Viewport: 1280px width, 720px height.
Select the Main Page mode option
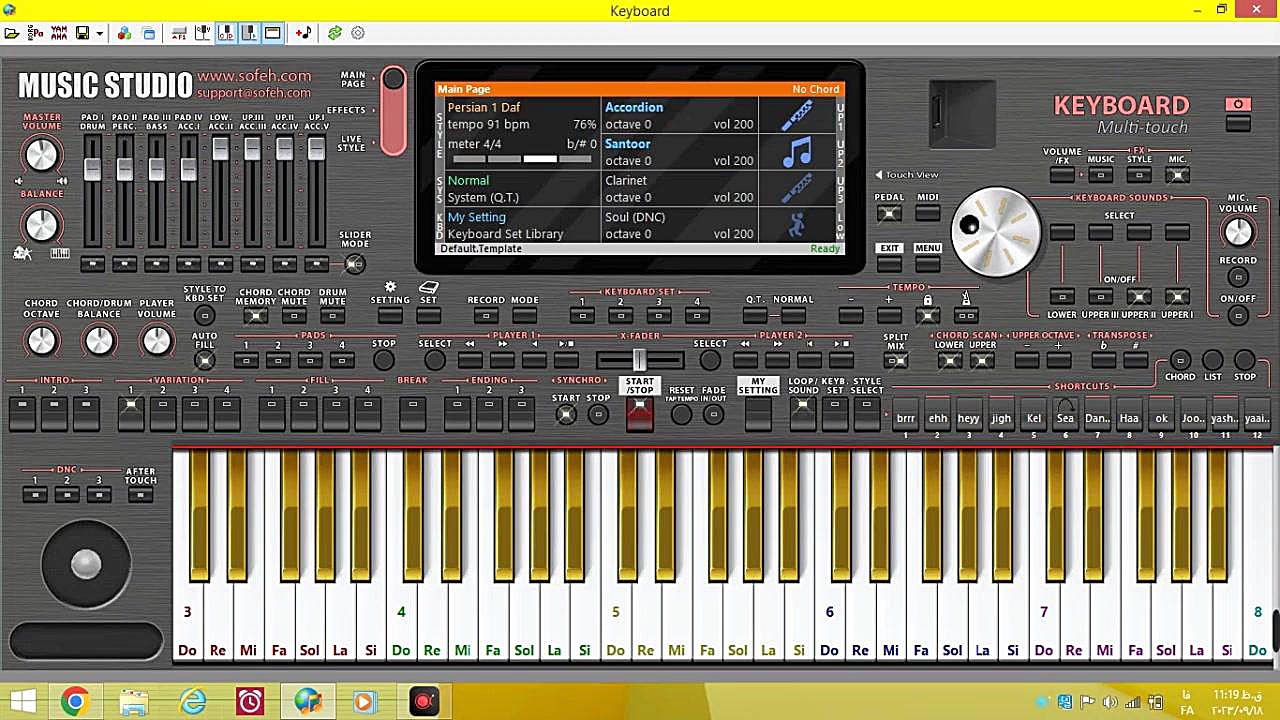[353, 79]
